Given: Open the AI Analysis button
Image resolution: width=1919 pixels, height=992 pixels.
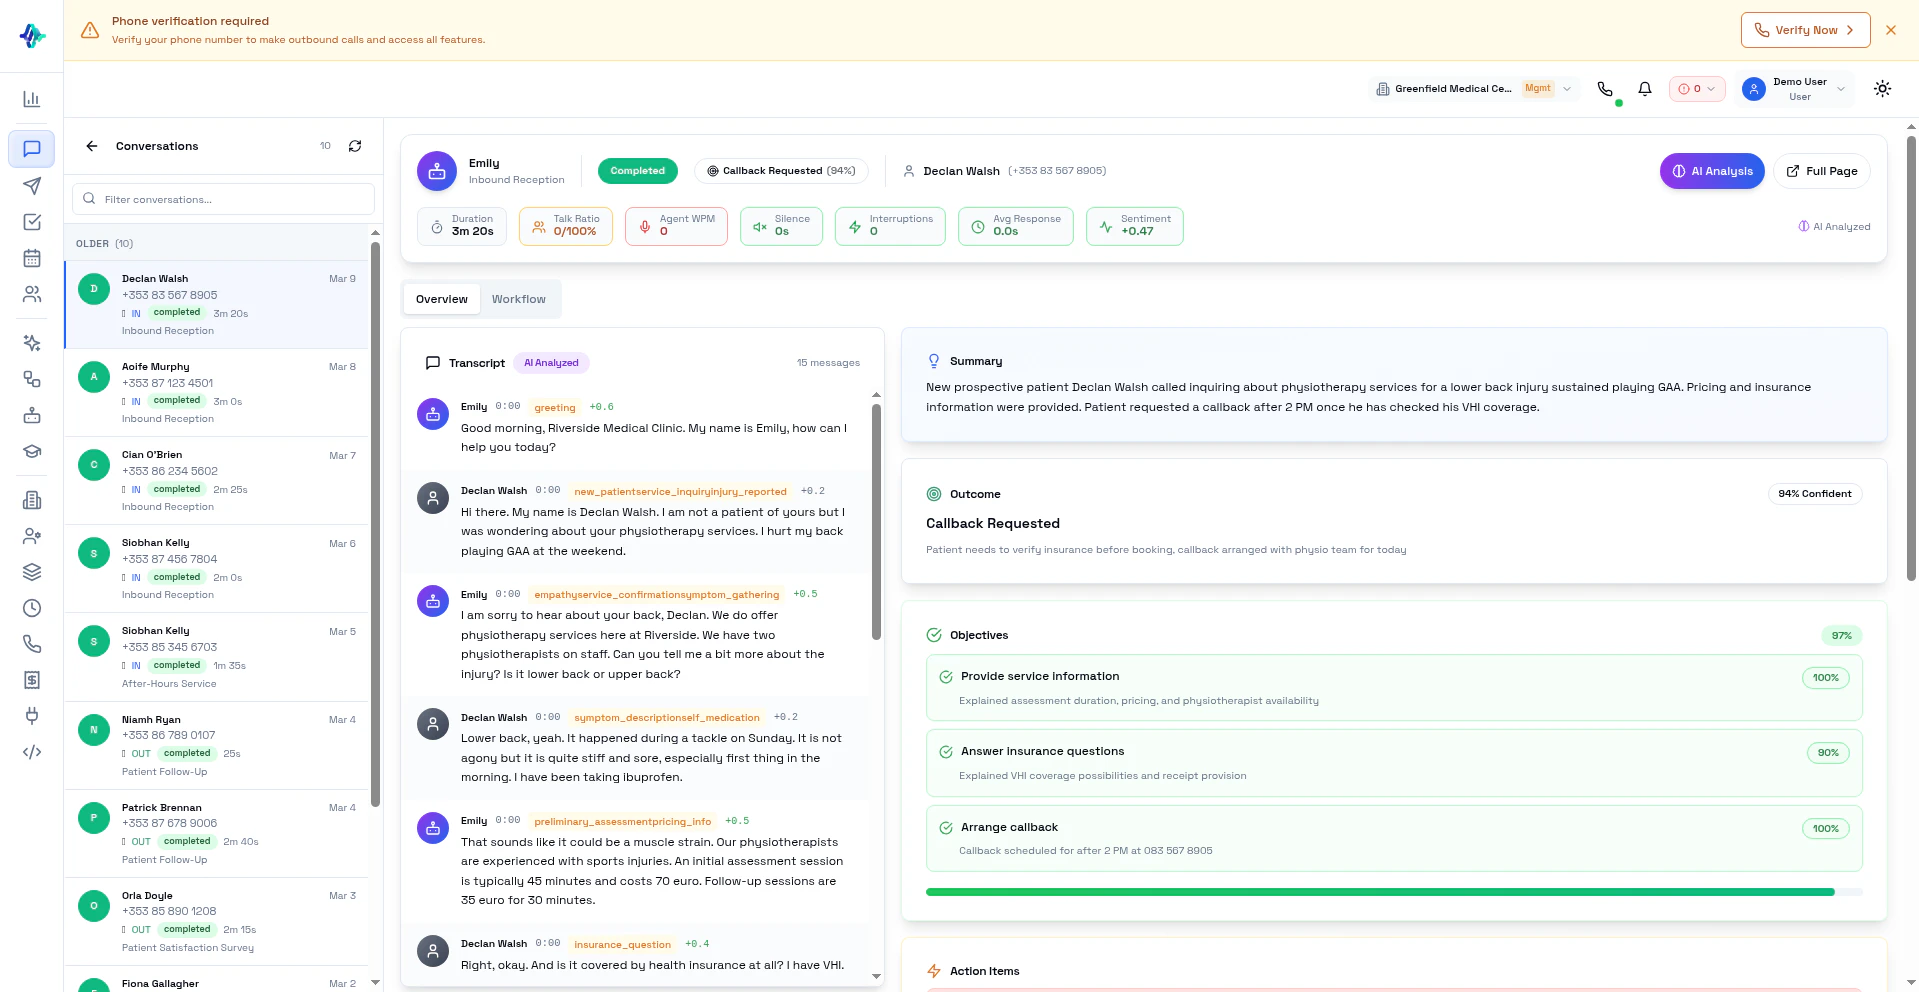Looking at the screenshot, I should click(x=1712, y=171).
